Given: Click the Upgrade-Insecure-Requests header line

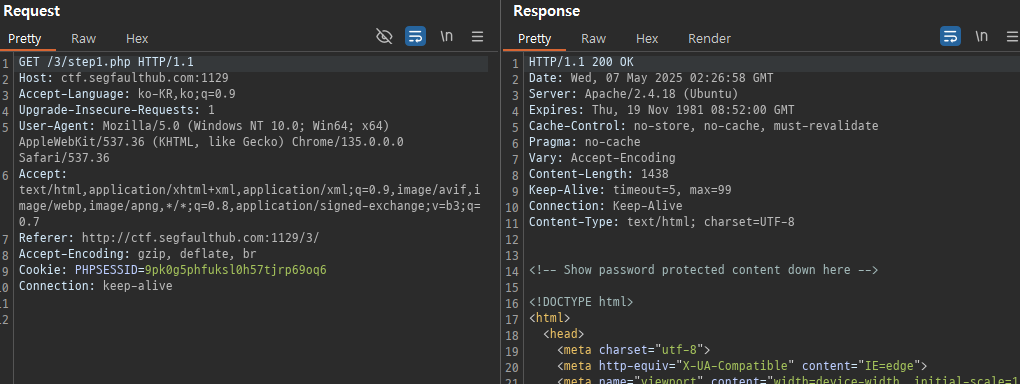Looking at the screenshot, I should [116, 110].
